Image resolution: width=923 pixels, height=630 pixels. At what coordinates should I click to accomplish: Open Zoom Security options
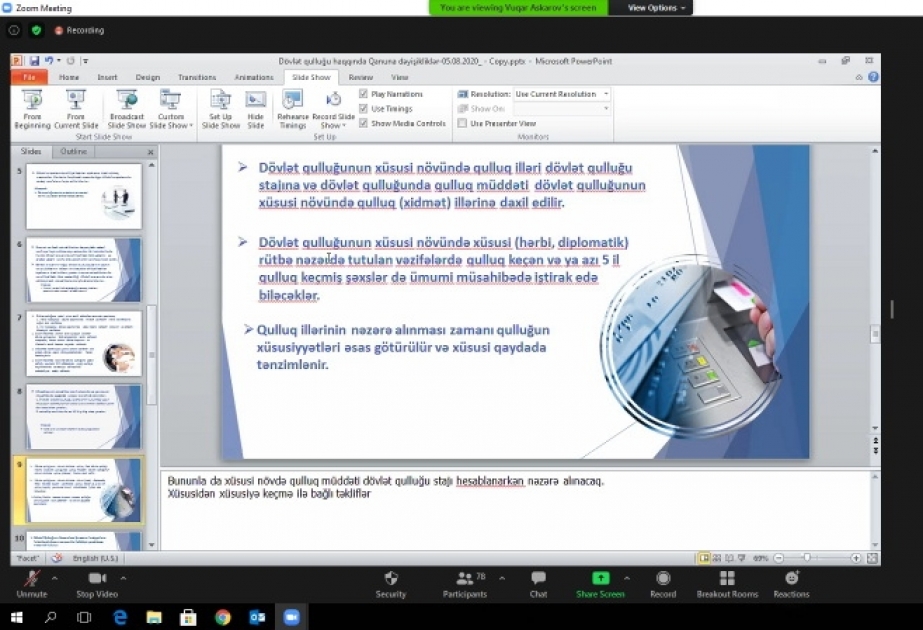coord(391,584)
